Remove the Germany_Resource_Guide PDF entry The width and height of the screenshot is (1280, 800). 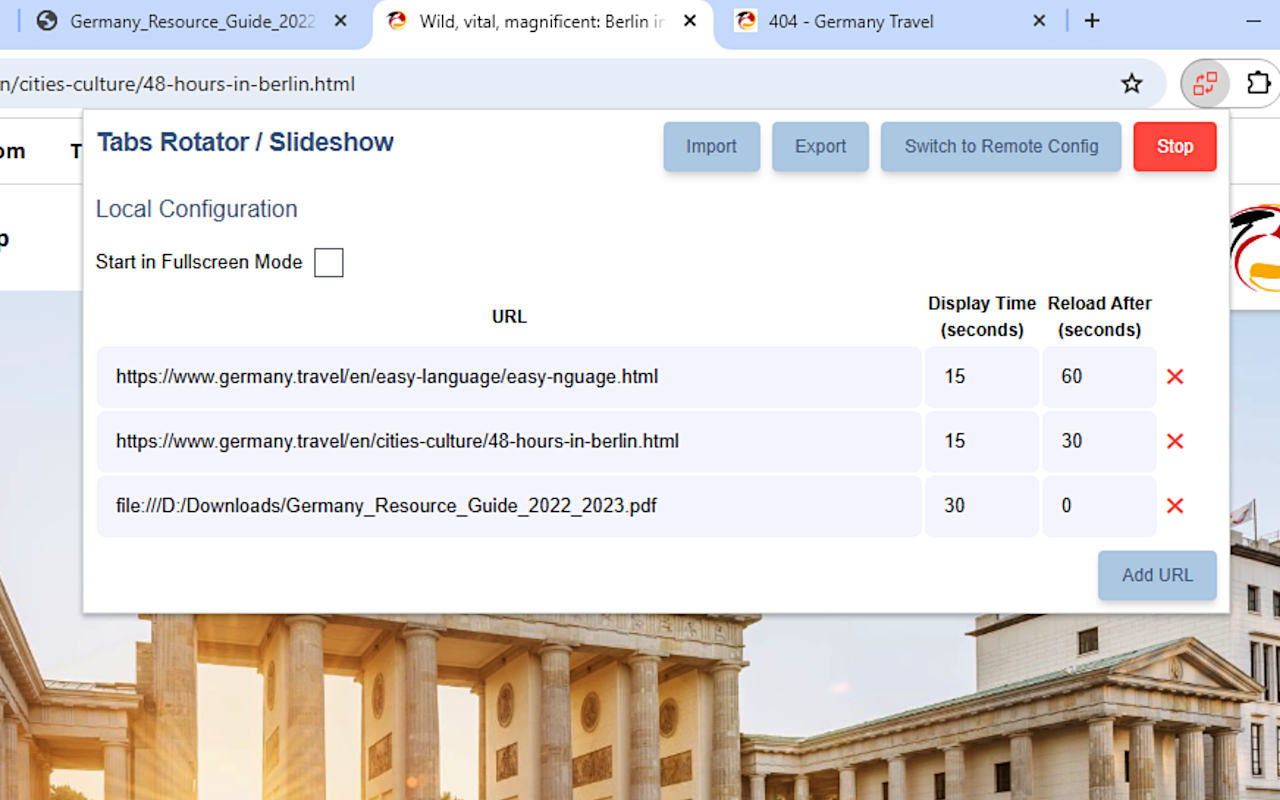(x=1174, y=506)
